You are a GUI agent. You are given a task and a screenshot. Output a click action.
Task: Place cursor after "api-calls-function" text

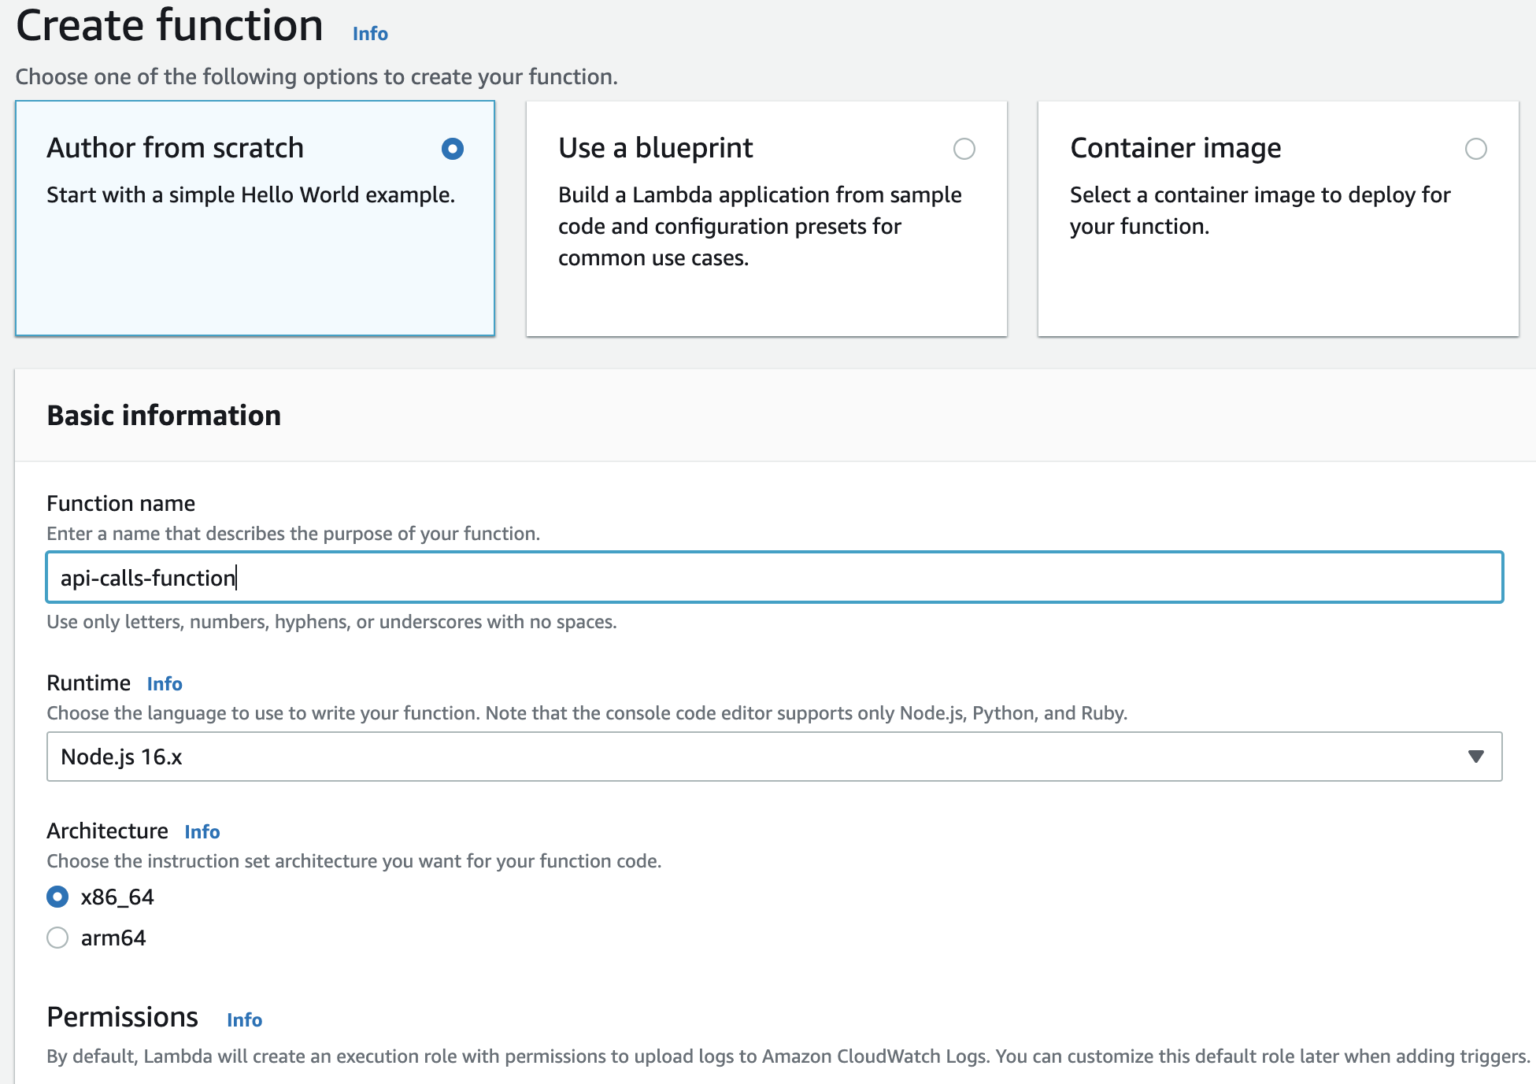coord(236,577)
